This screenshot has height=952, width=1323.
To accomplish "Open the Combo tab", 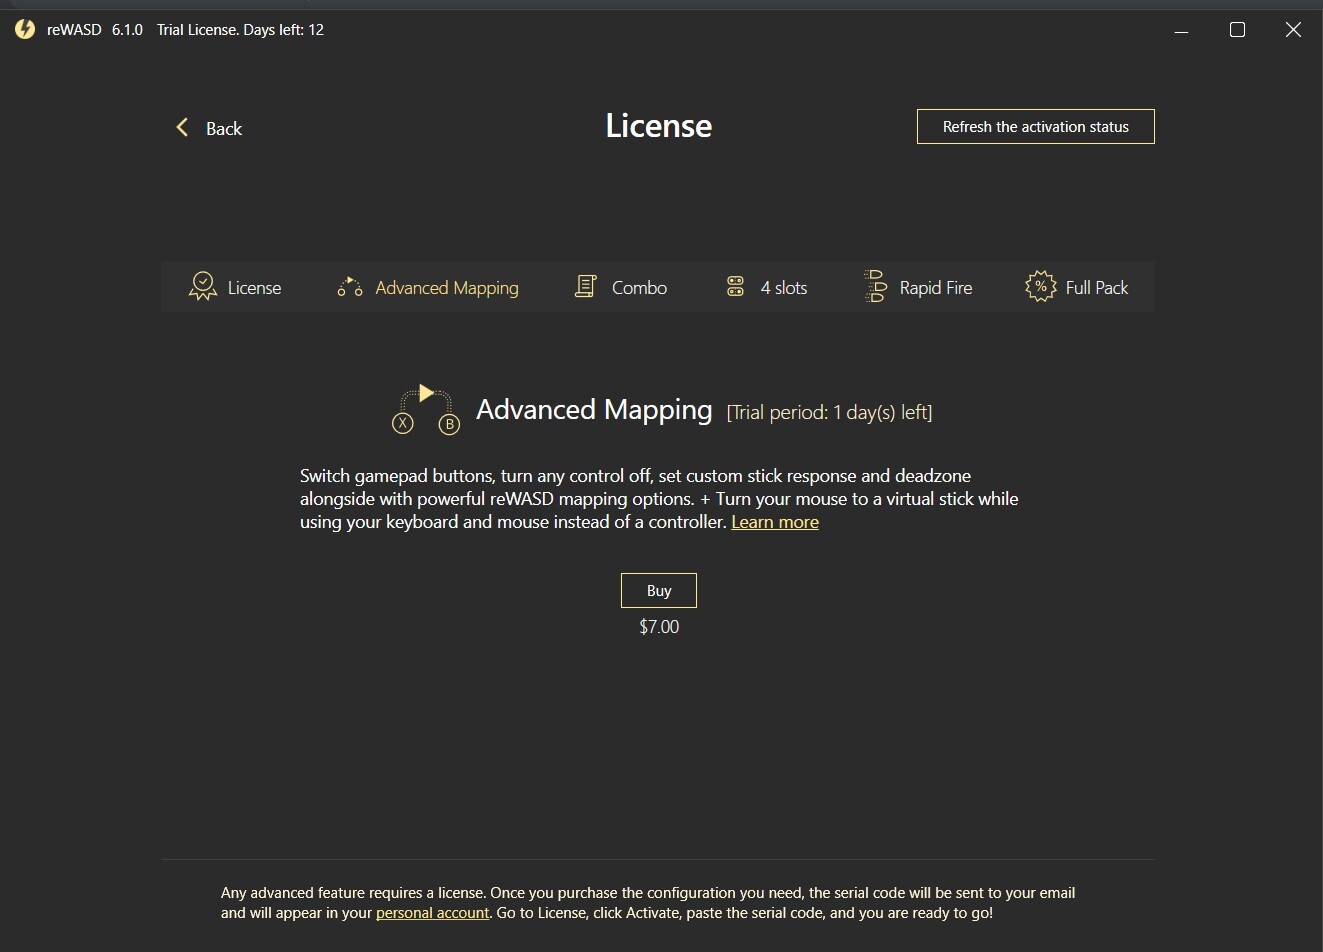I will pyautogui.click(x=621, y=287).
